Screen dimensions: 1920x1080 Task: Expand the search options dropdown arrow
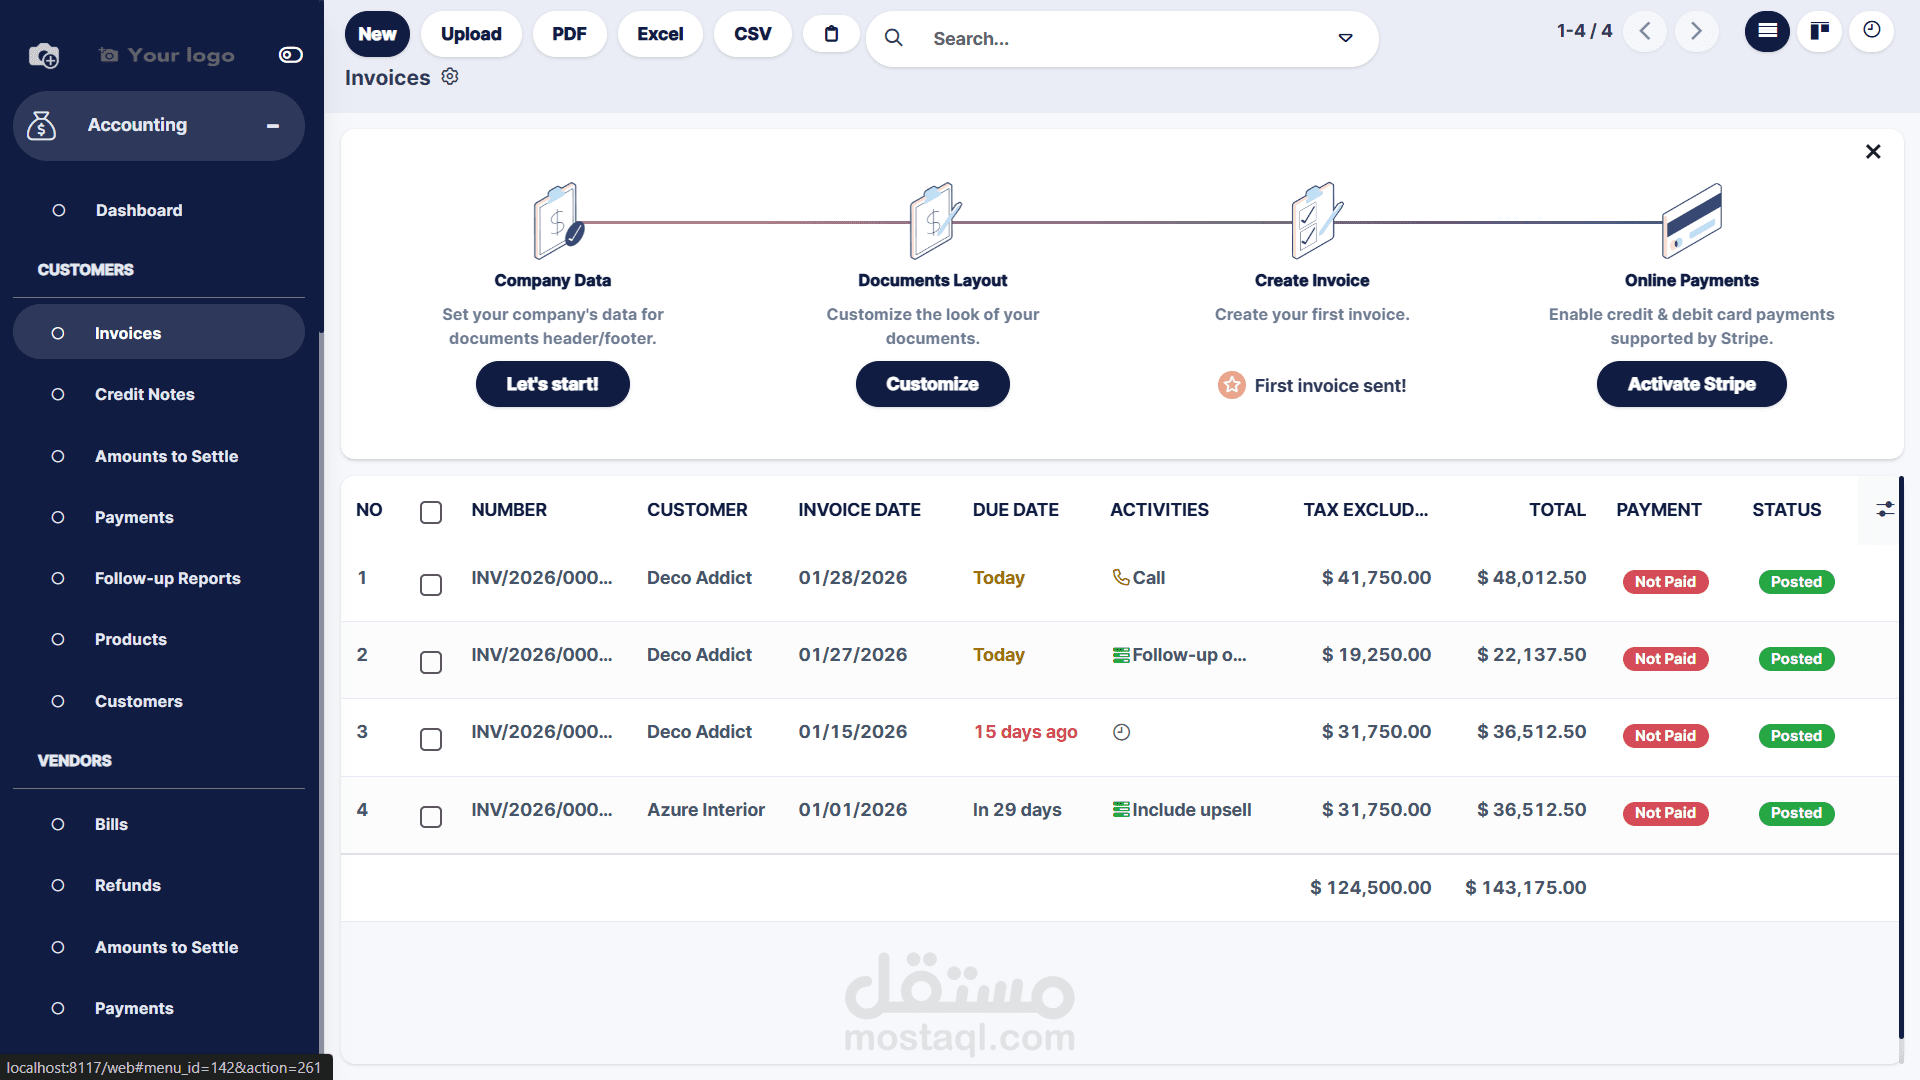tap(1345, 38)
